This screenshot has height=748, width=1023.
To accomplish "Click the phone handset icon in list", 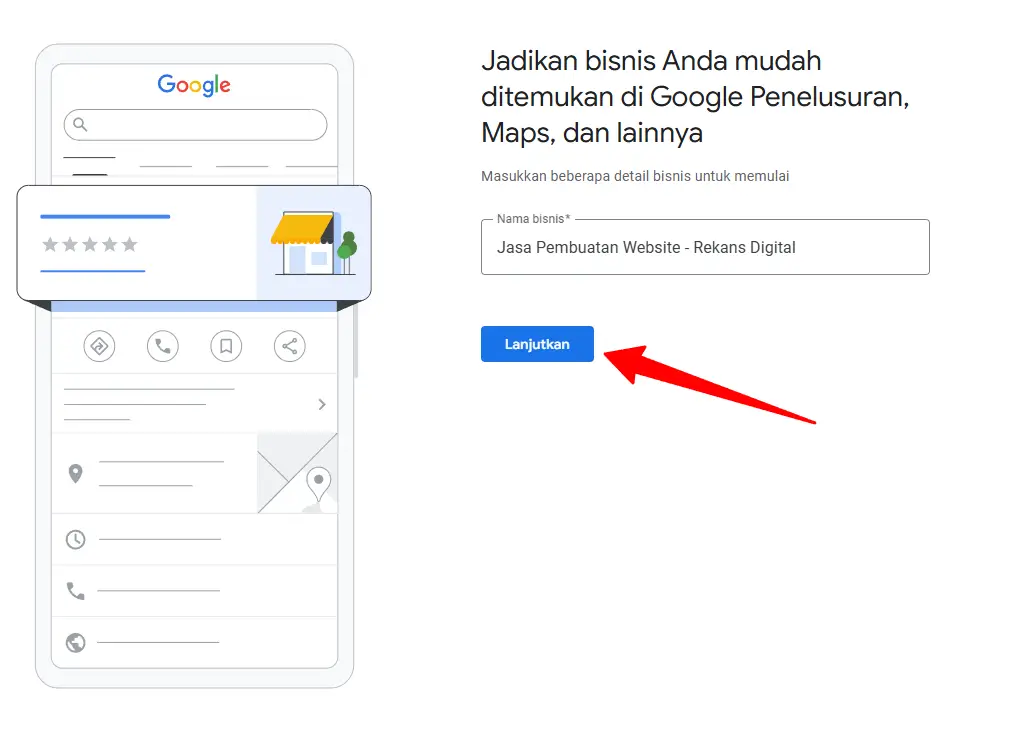I will pos(76,591).
